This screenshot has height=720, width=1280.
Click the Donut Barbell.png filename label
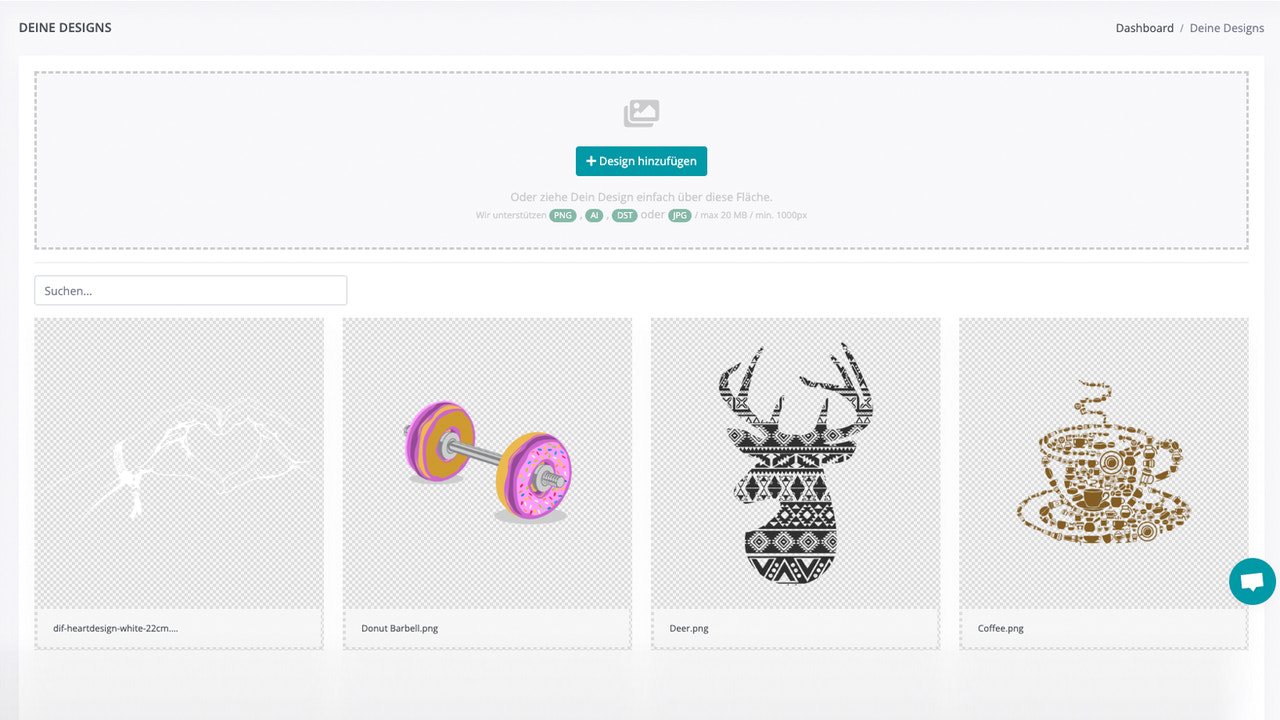pyautogui.click(x=400, y=628)
